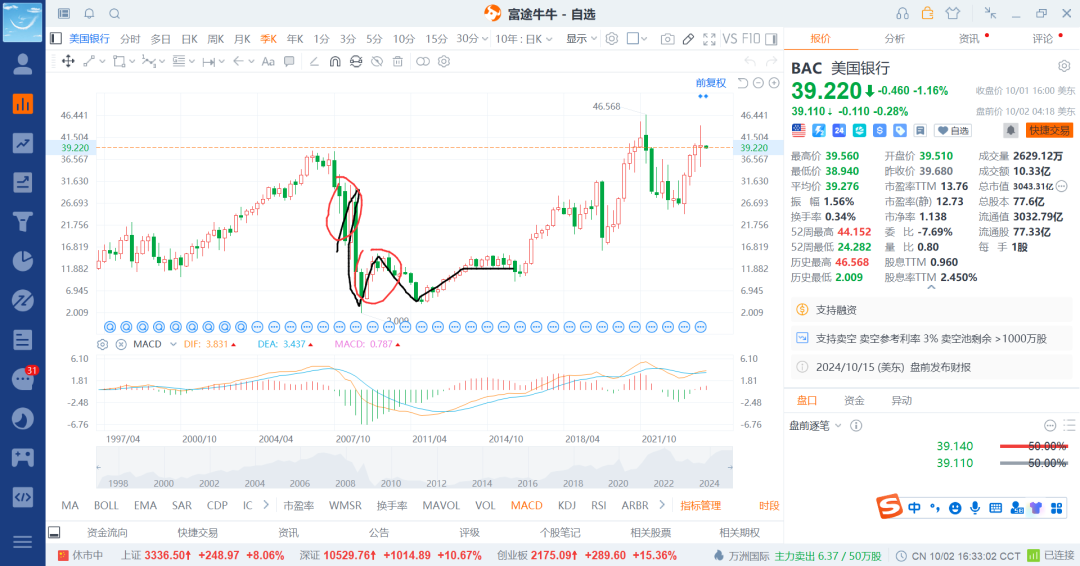The height and width of the screenshot is (566, 1080).
Task: Remove the MACD indicator with X icon
Action: tap(121, 344)
